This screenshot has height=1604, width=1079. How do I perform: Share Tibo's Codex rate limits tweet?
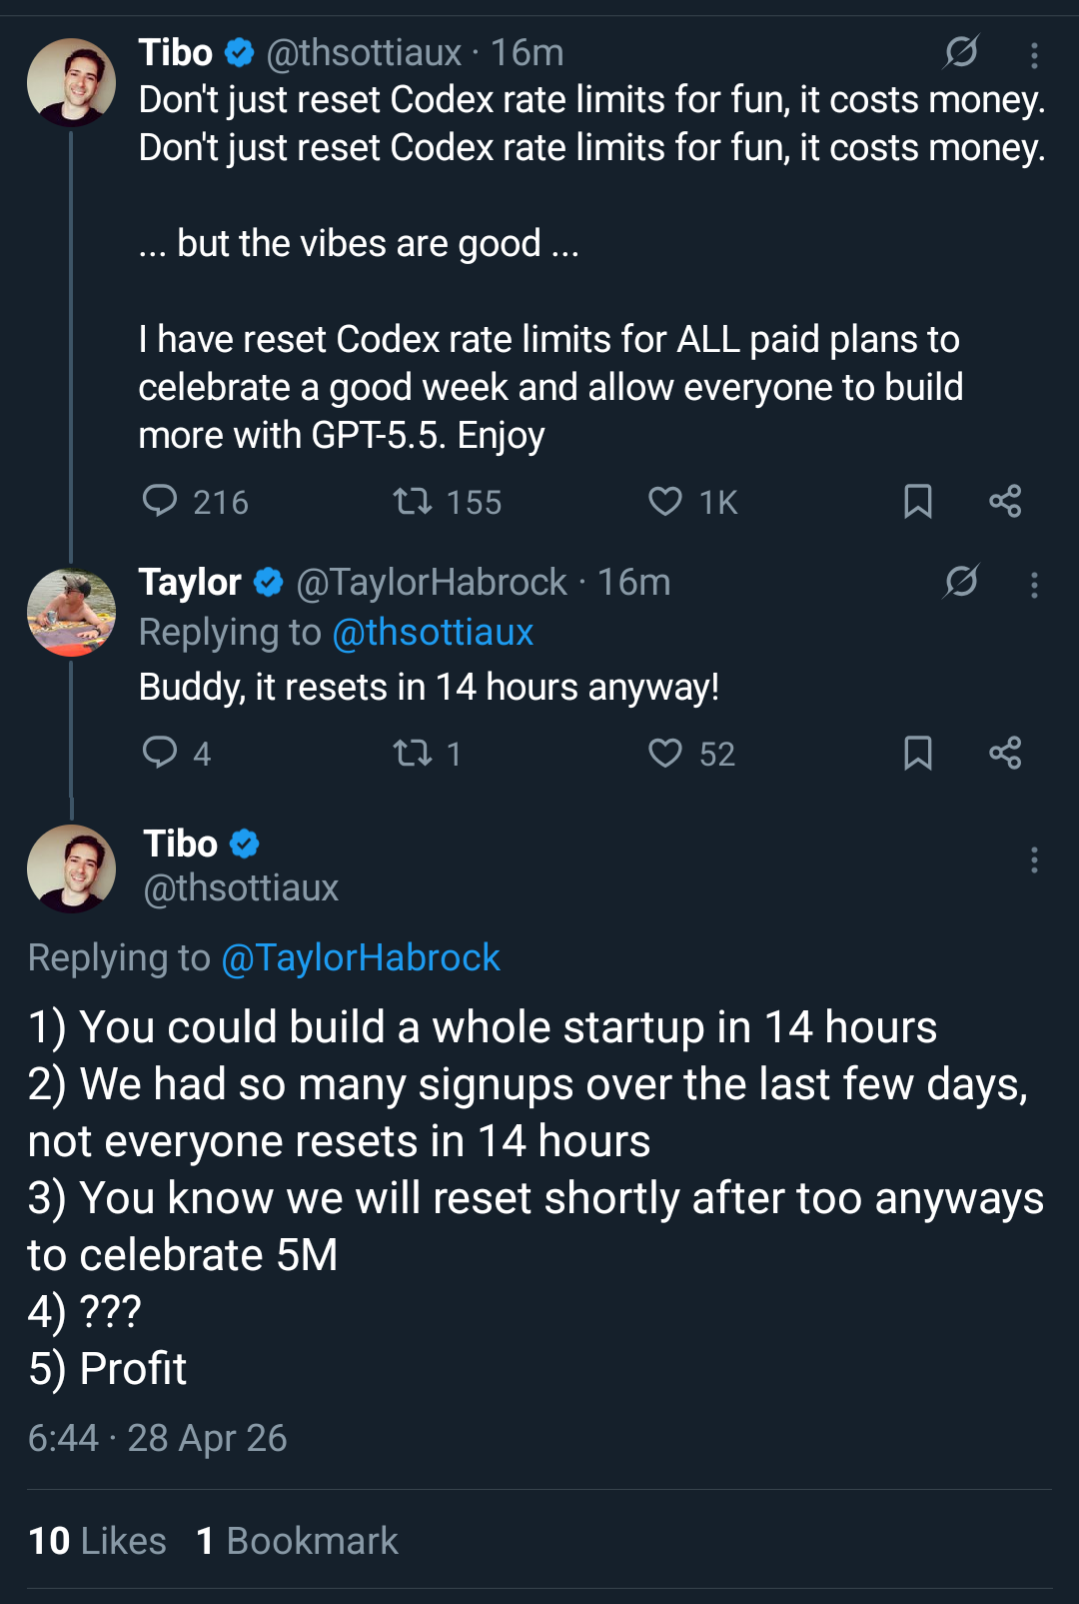(x=1005, y=500)
